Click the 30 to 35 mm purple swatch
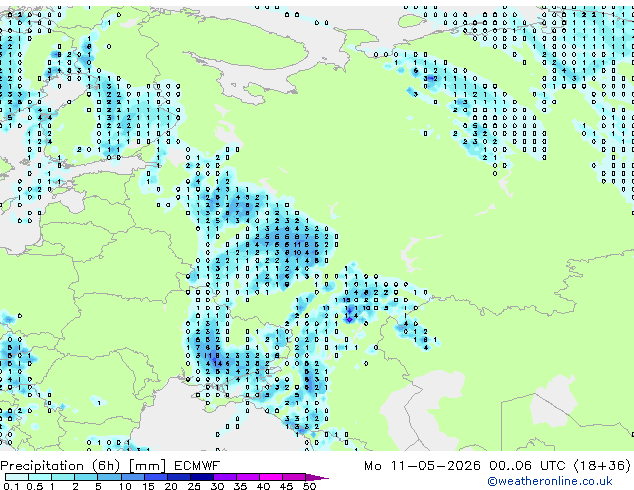Screen dimensions: 634x490 click(225, 477)
